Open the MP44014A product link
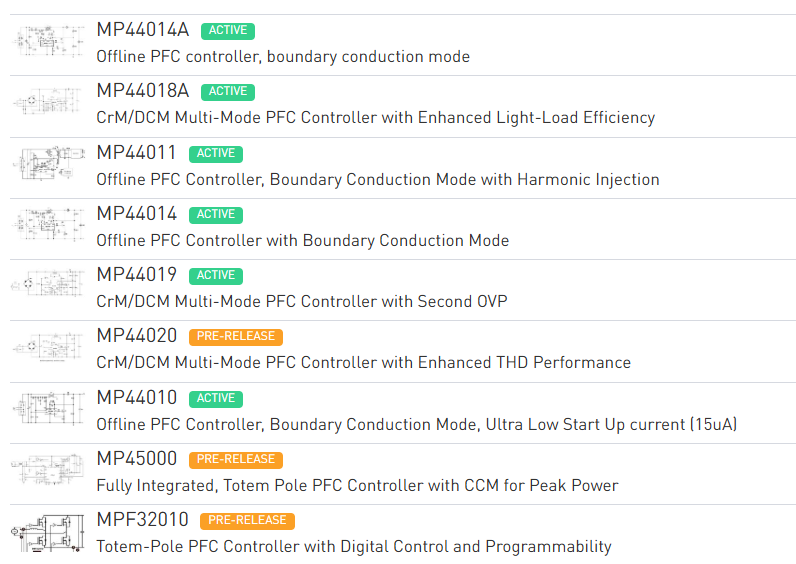The height and width of the screenshot is (564, 796). (x=142, y=30)
